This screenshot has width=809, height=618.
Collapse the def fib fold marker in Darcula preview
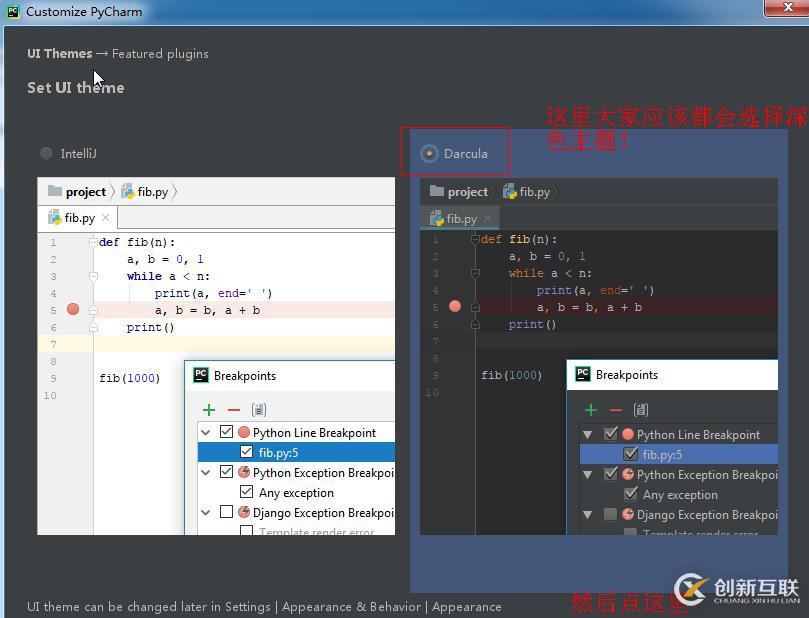coord(475,239)
